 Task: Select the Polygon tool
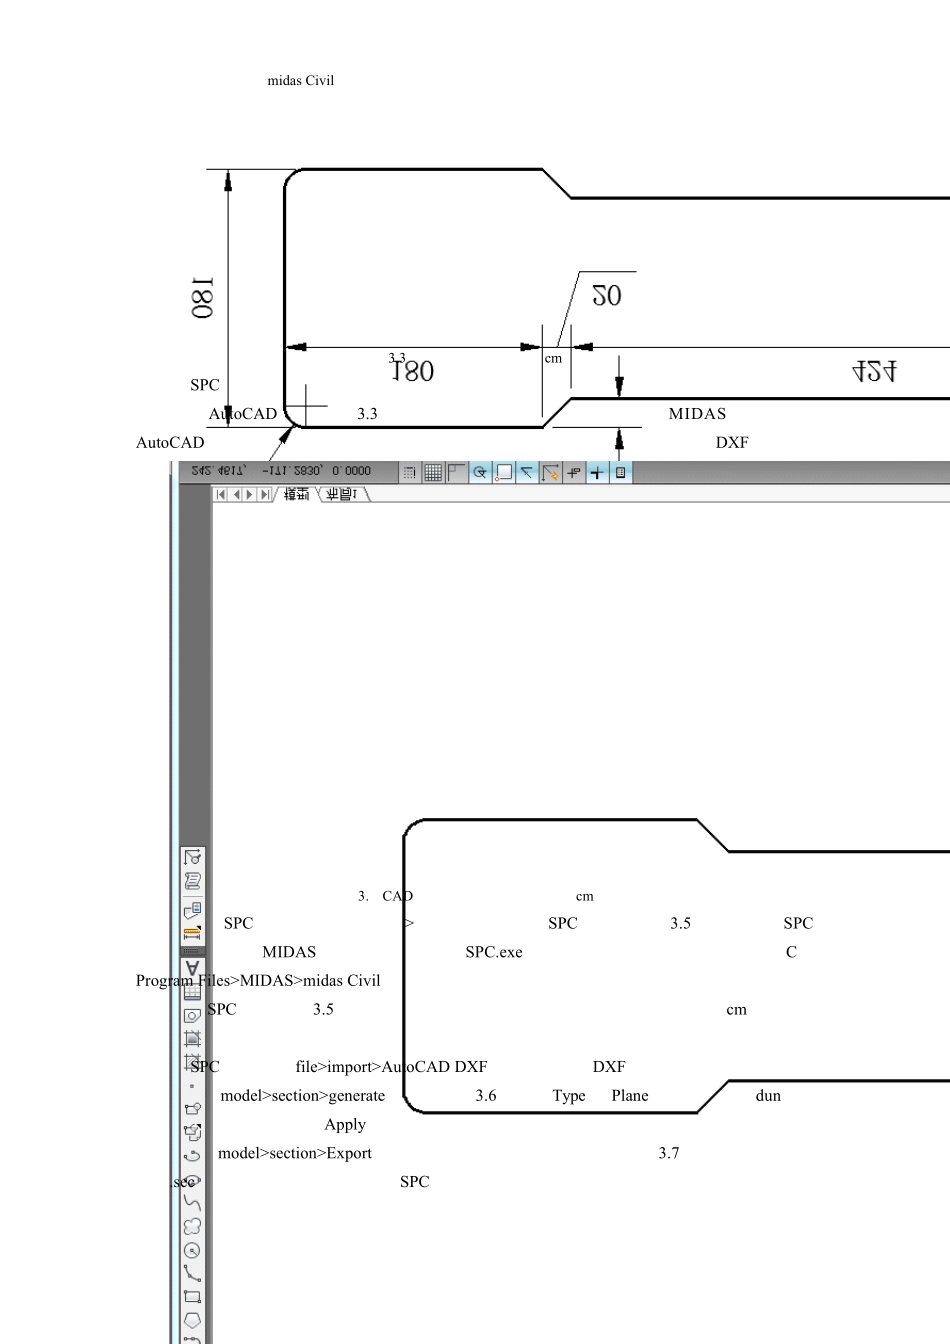192,1320
